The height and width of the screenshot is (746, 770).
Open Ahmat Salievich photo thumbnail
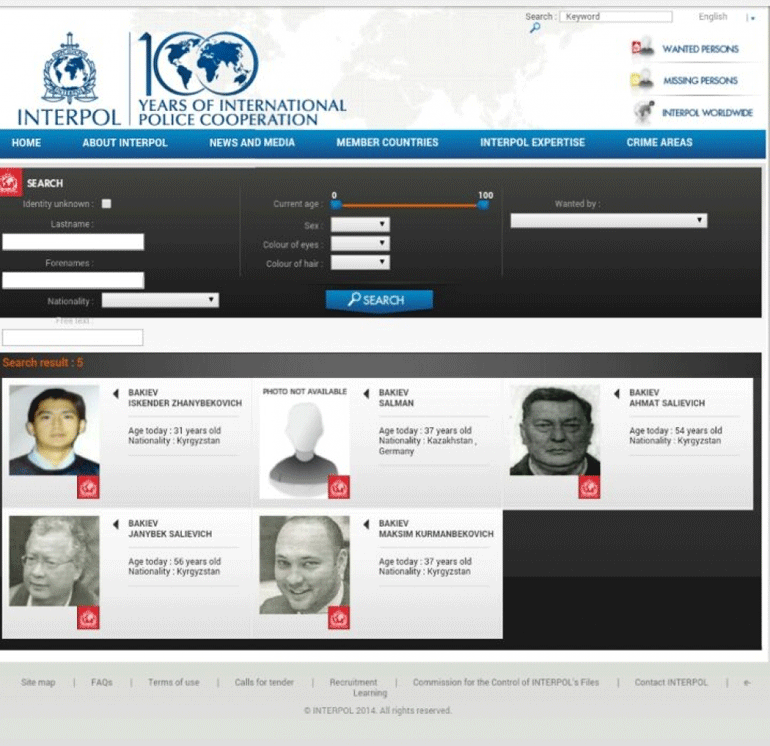[555, 430]
